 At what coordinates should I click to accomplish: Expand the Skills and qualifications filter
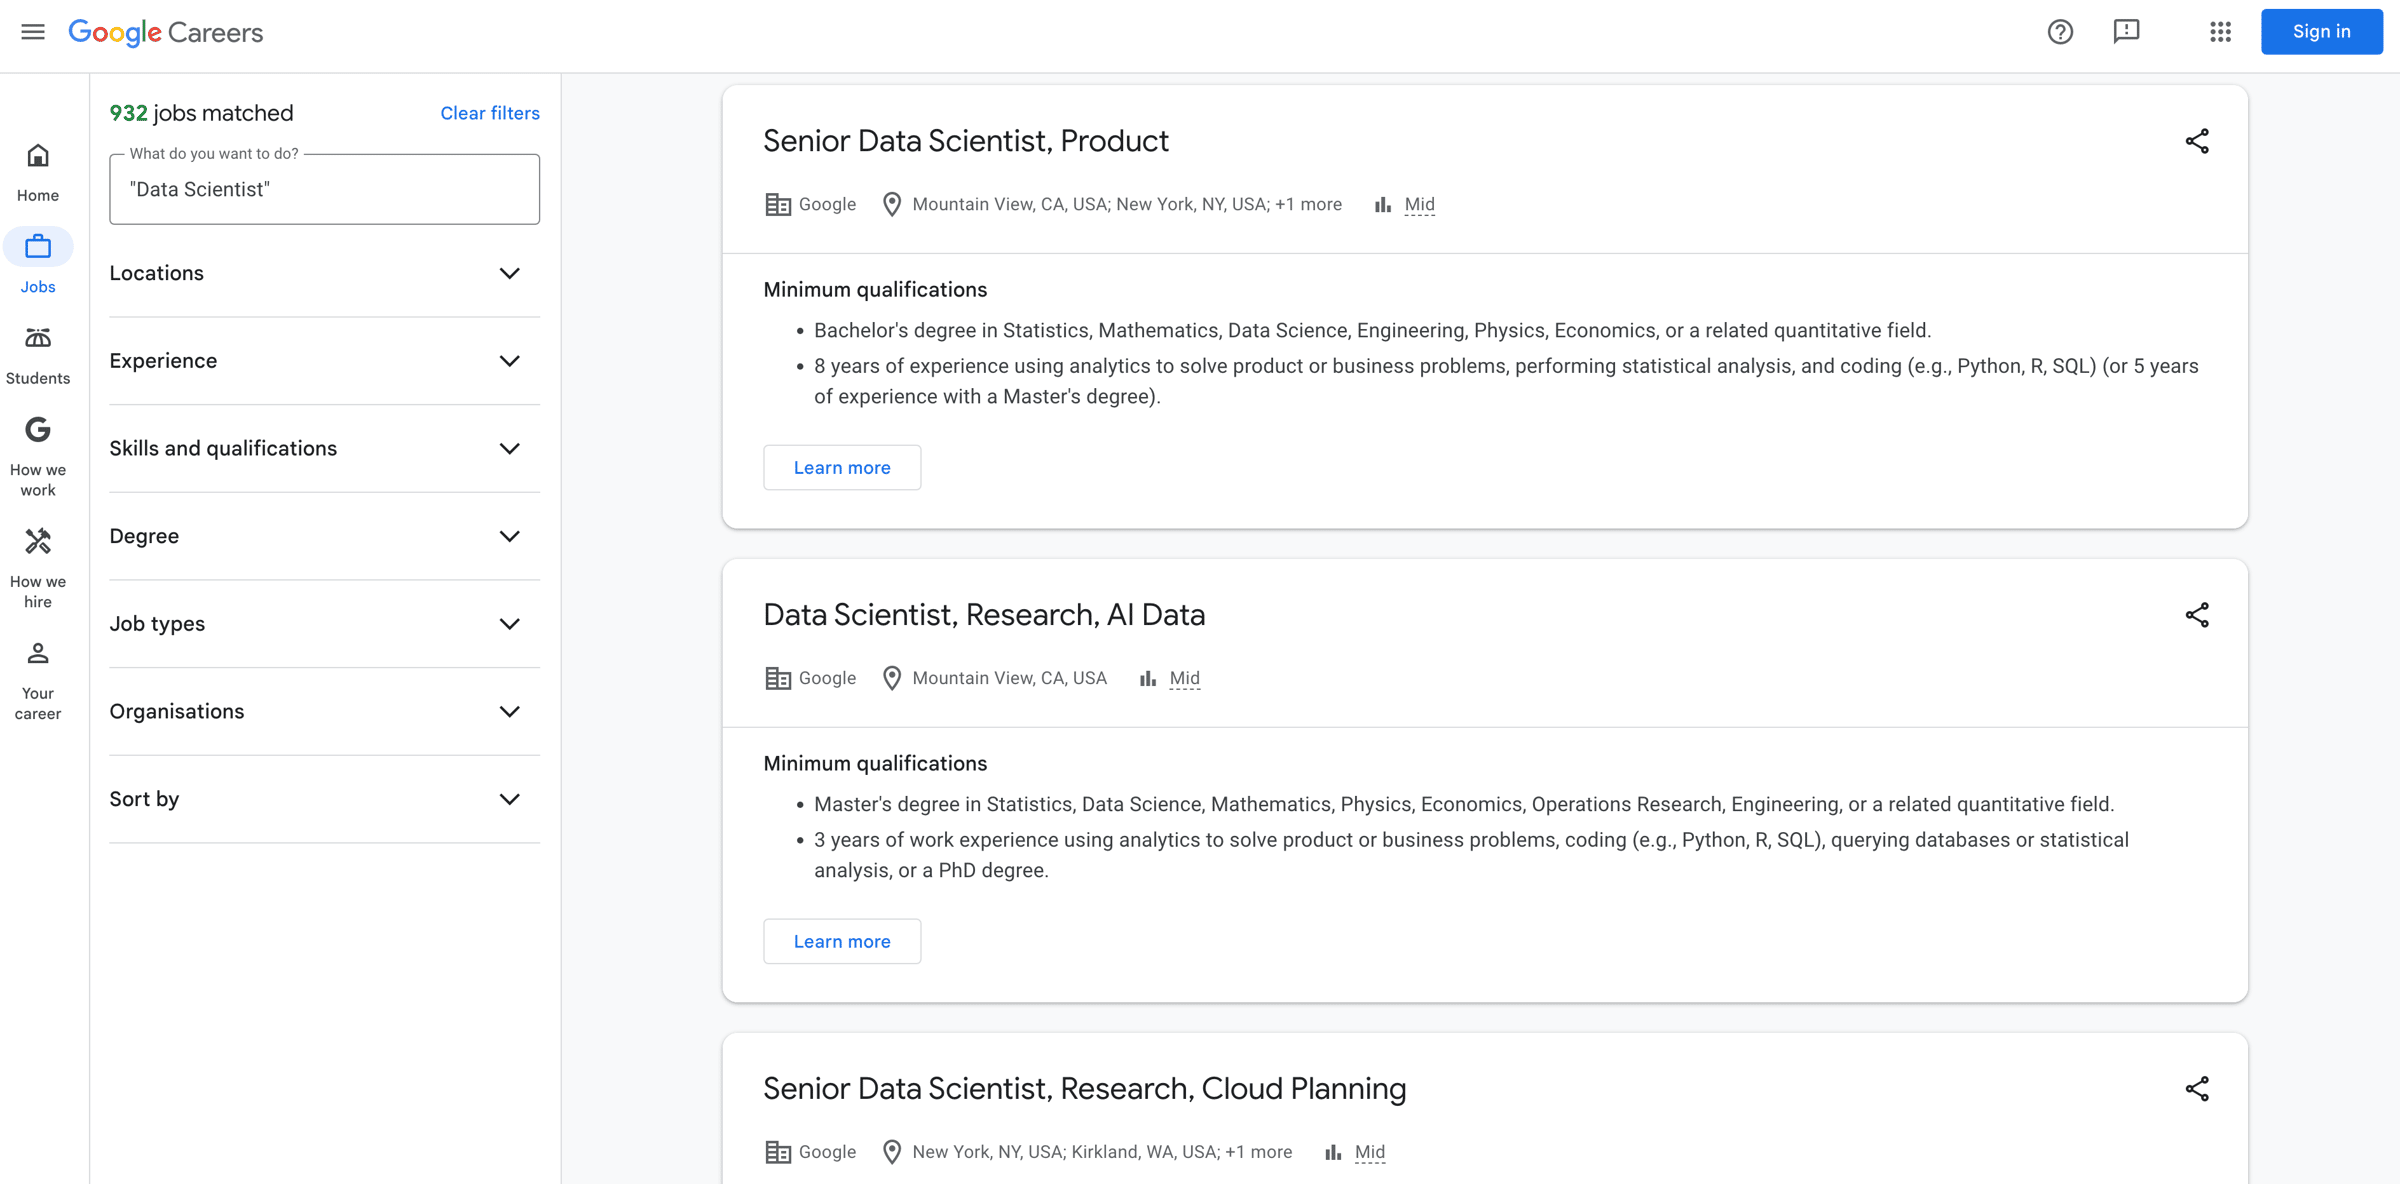(324, 449)
